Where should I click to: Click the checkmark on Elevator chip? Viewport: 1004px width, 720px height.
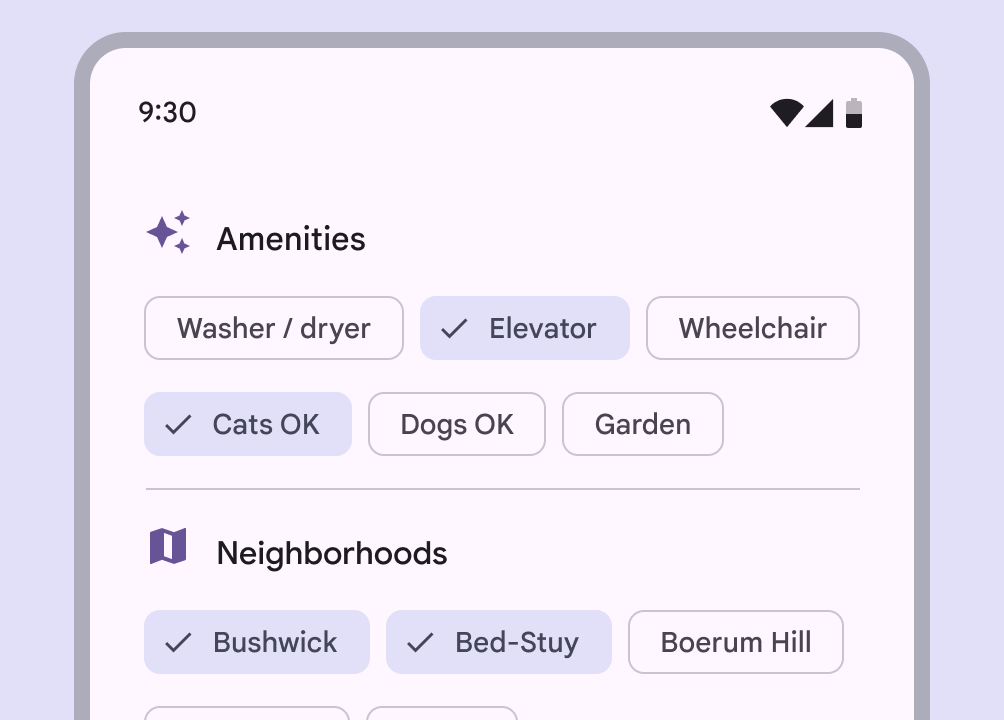coord(455,328)
